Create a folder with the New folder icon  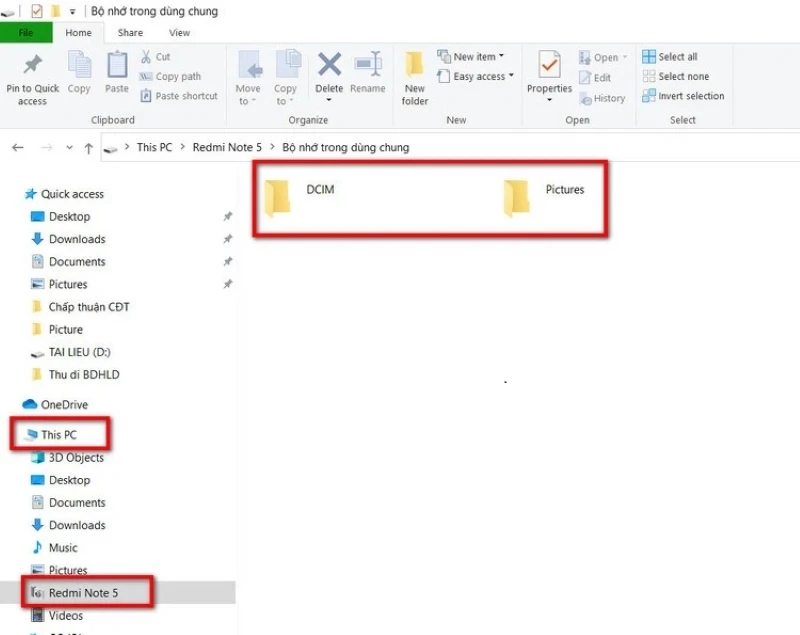point(415,68)
